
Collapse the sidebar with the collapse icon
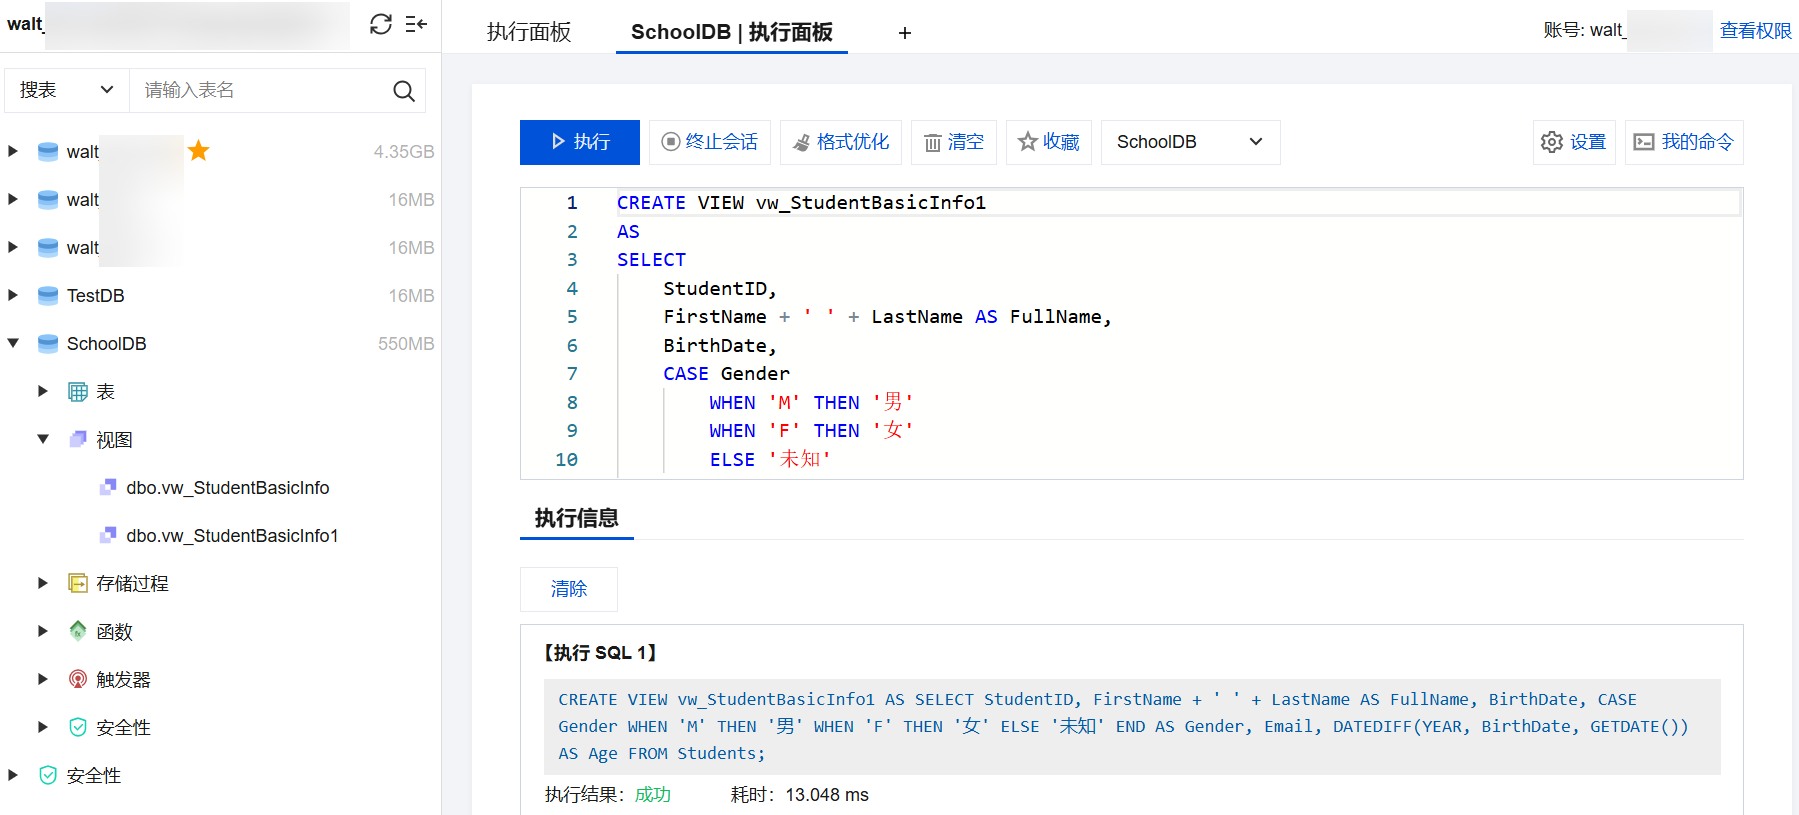click(x=416, y=24)
